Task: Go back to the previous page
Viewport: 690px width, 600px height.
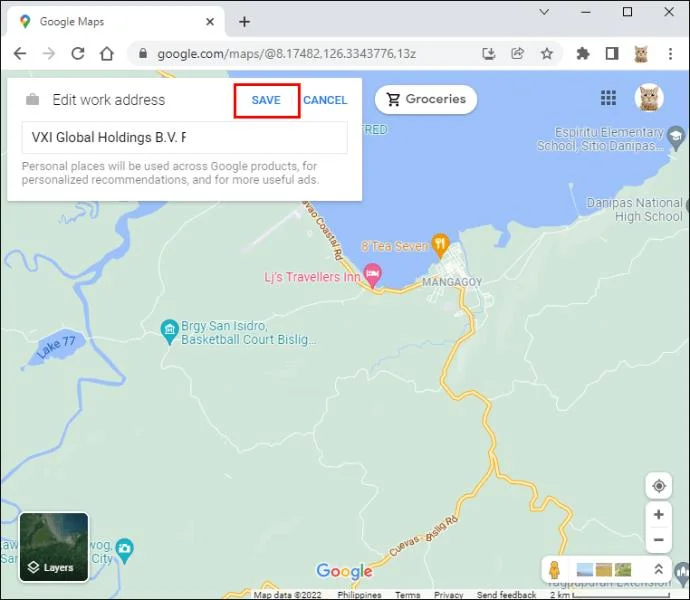Action: pyautogui.click(x=20, y=54)
